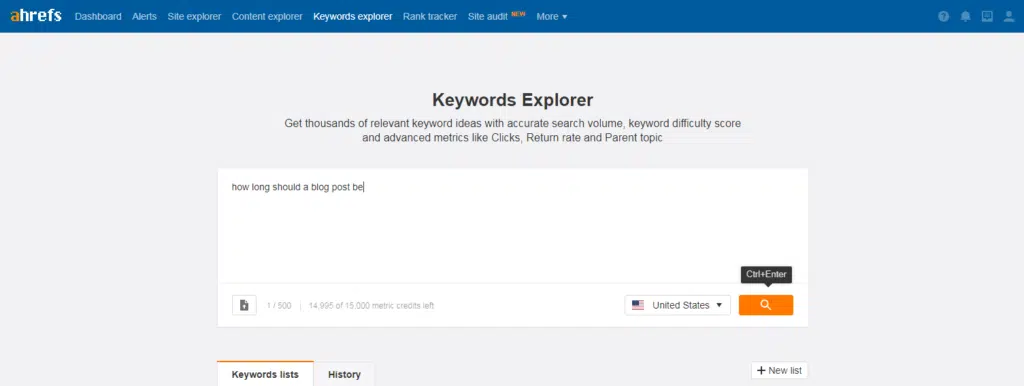Open Alerts in top navigation
This screenshot has height=386, width=1024.
point(144,16)
